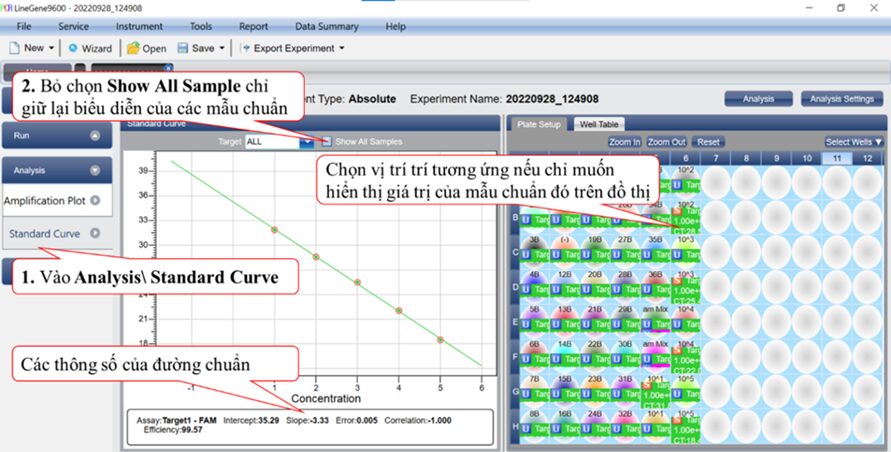
Task: Uncheck the Show All Samples checkbox
Action: pyautogui.click(x=327, y=142)
